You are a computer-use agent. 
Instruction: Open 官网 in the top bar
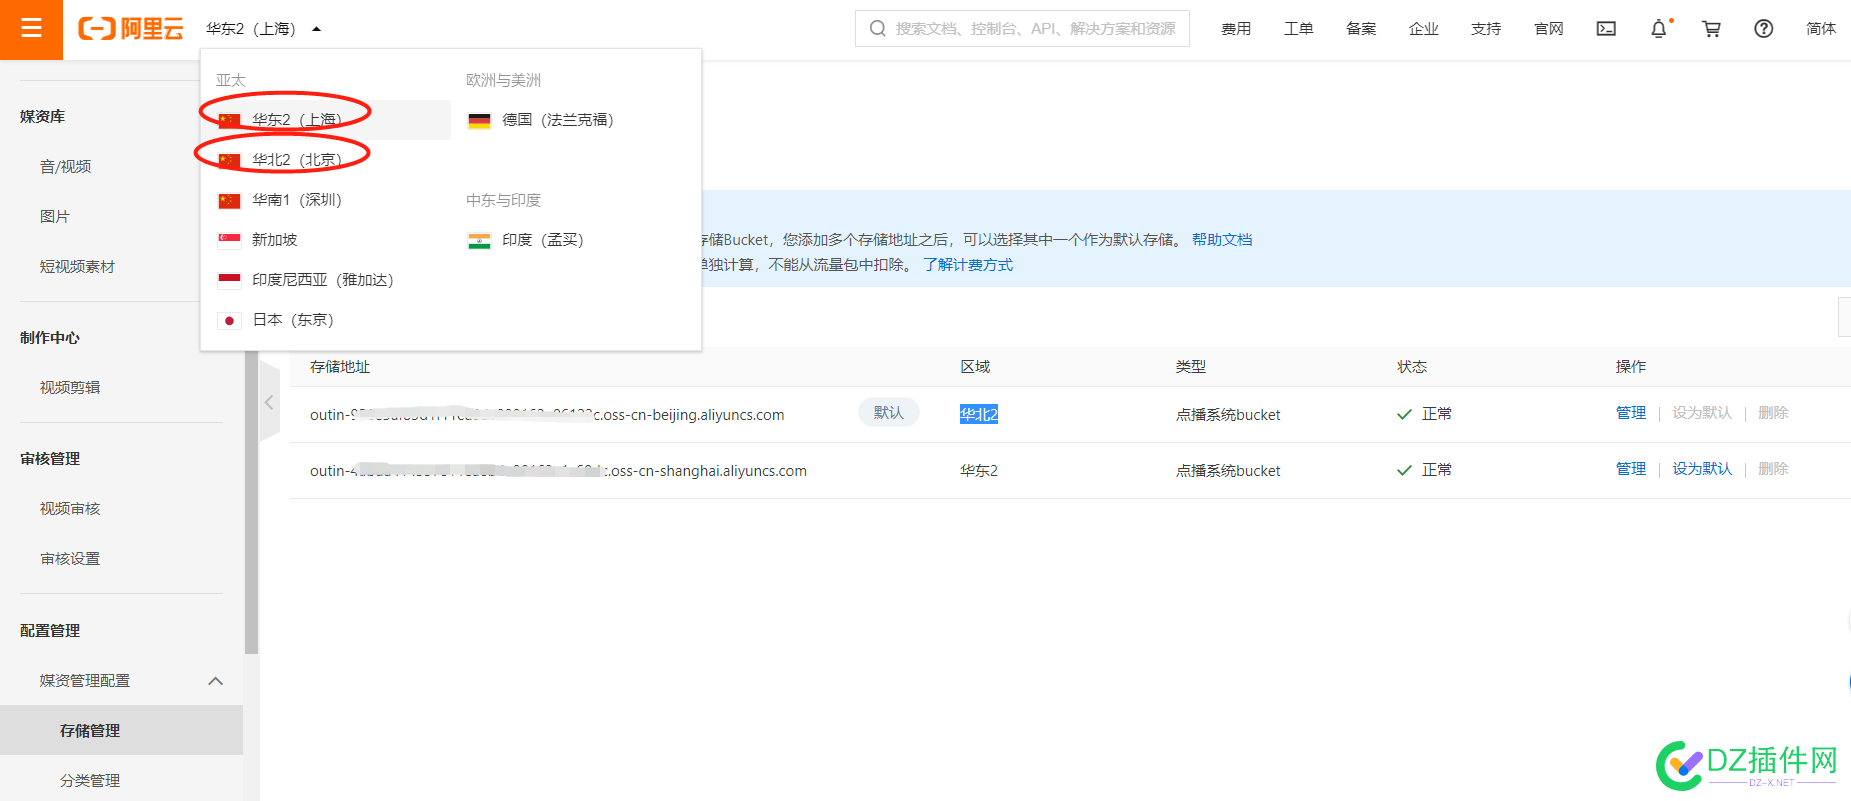(x=1548, y=29)
